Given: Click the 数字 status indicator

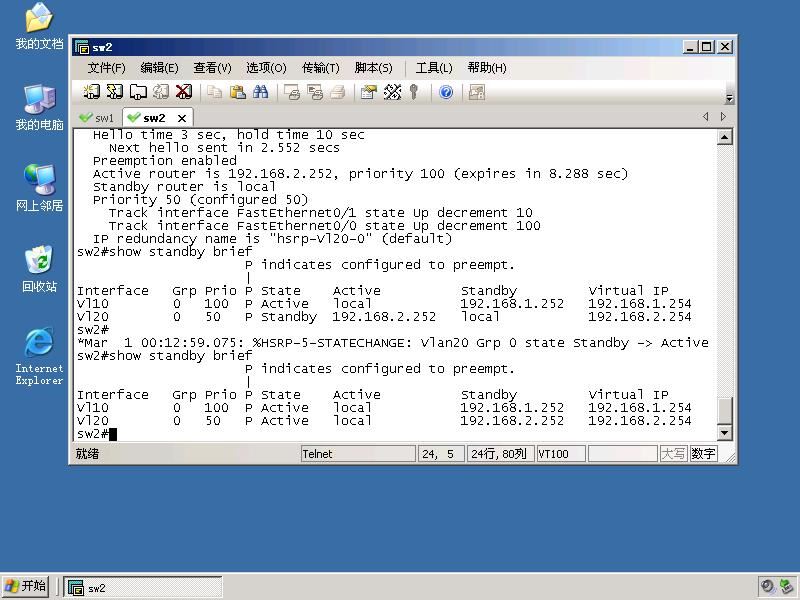Looking at the screenshot, I should pyautogui.click(x=704, y=454).
